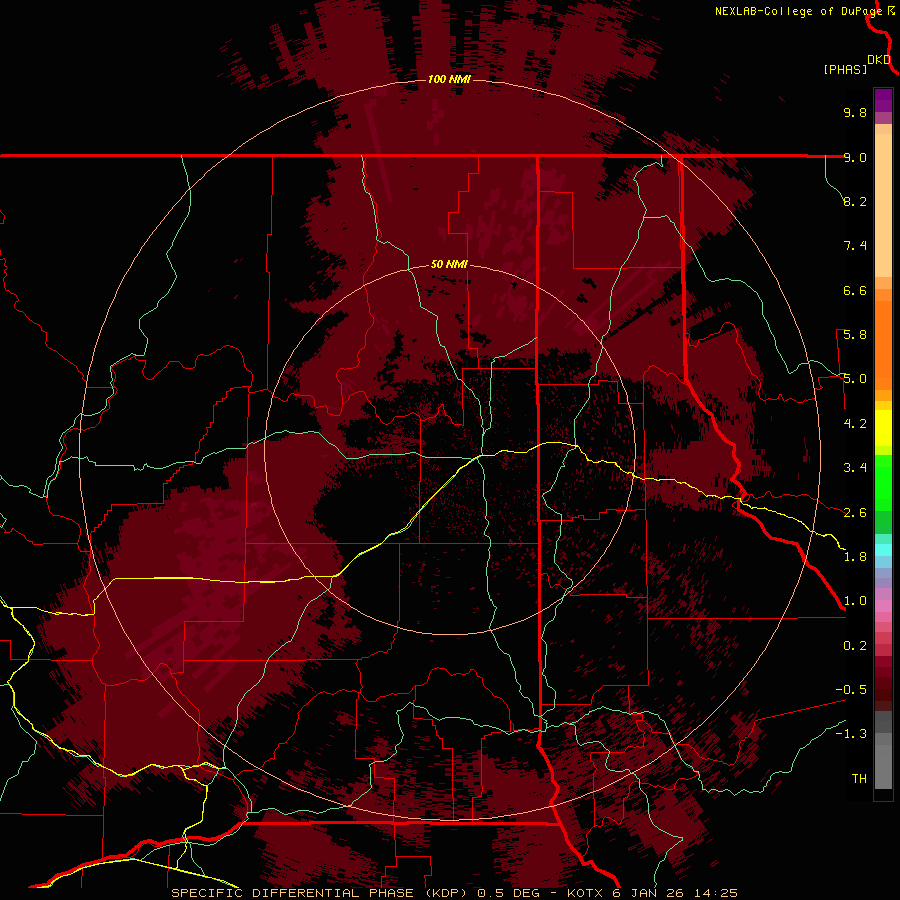Click the 1.8 scale label
900x900 pixels.
[x=855, y=557]
